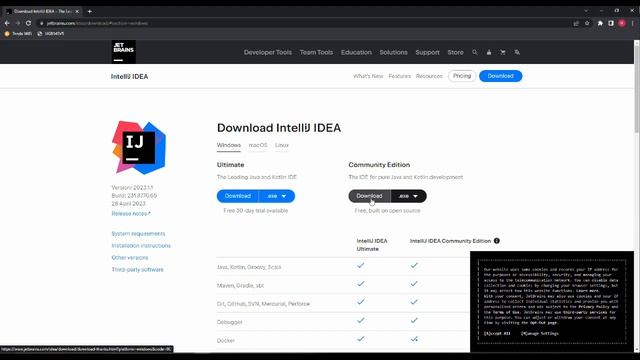
Task: Open the Third-party software link
Action: coord(138,269)
